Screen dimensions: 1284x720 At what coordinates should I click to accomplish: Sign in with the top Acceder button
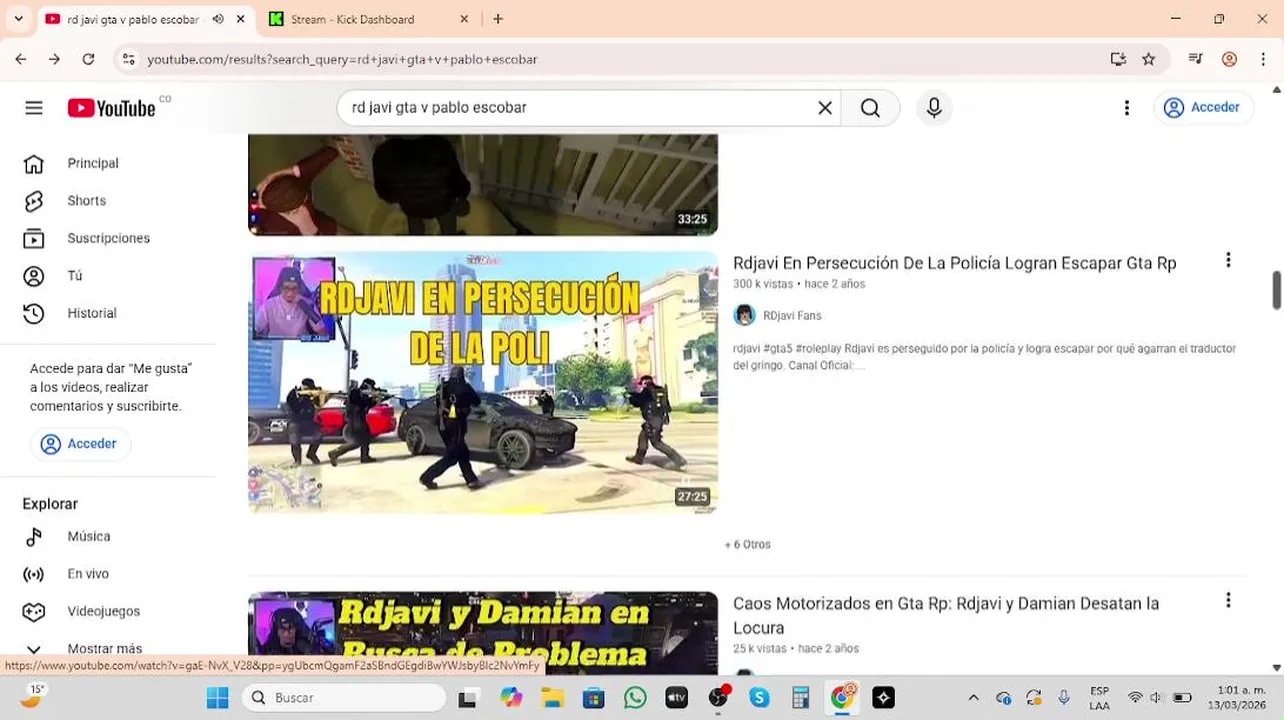click(x=1203, y=108)
